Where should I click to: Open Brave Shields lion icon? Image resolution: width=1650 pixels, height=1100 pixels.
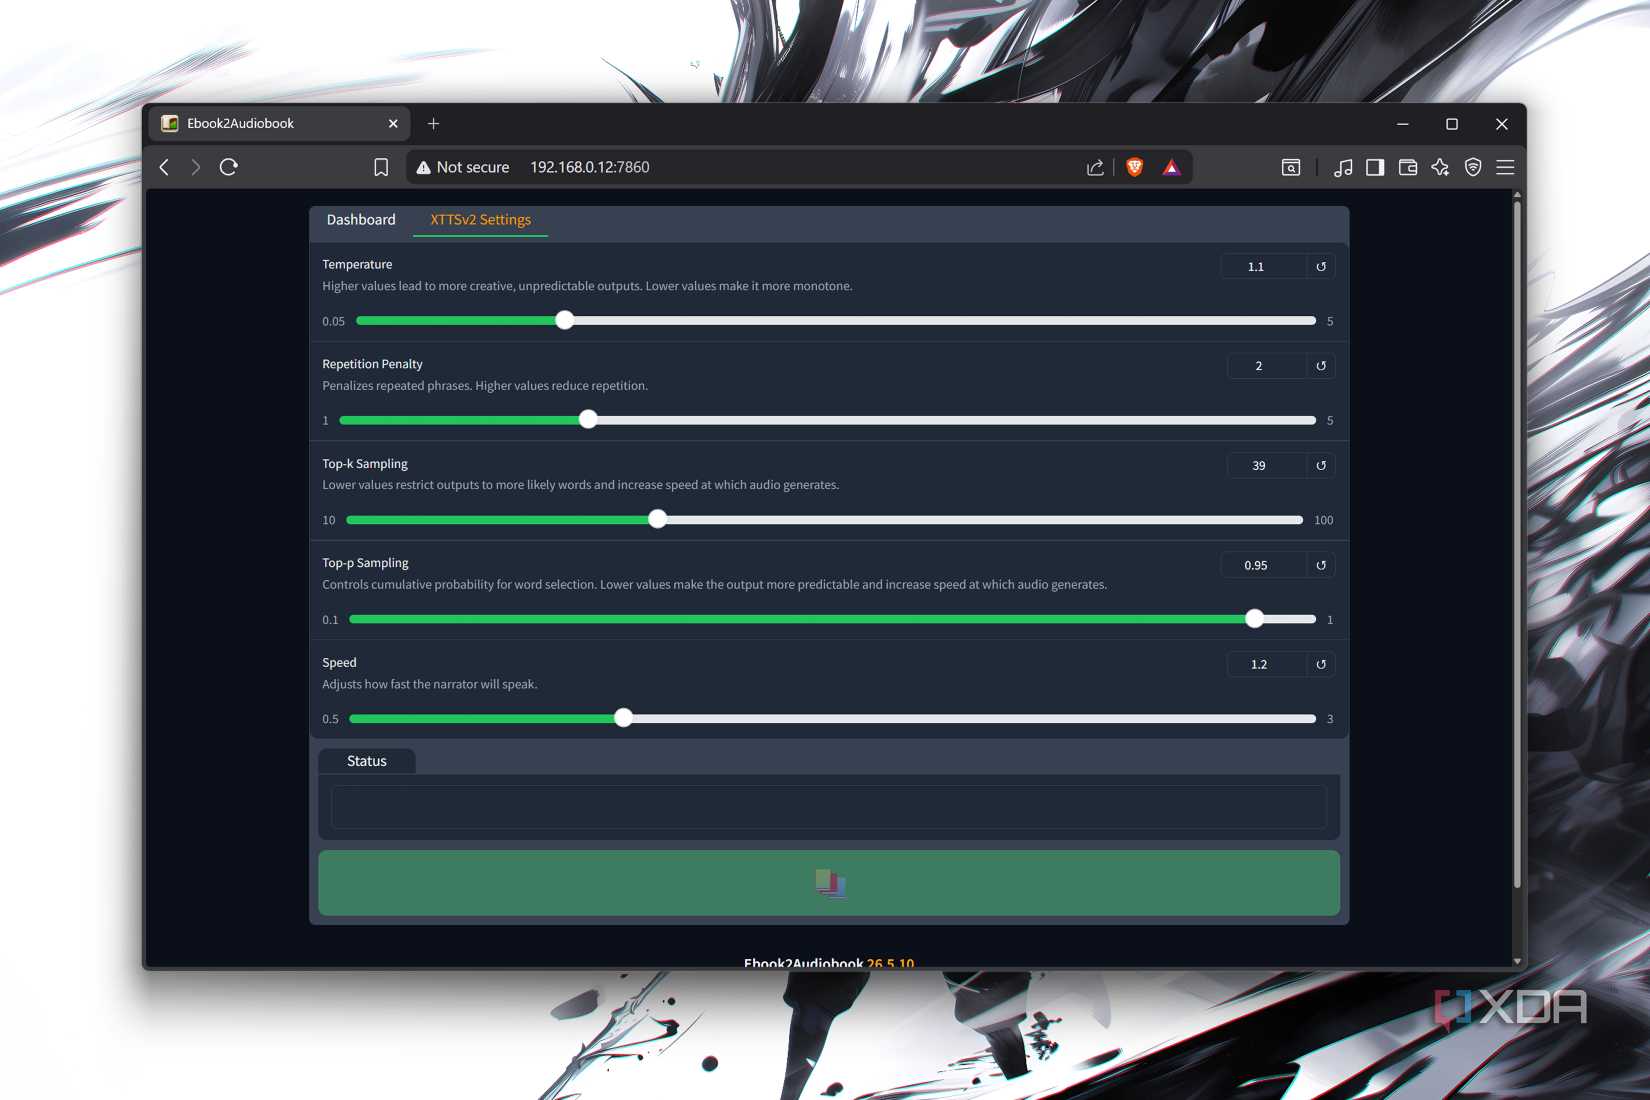click(1135, 167)
